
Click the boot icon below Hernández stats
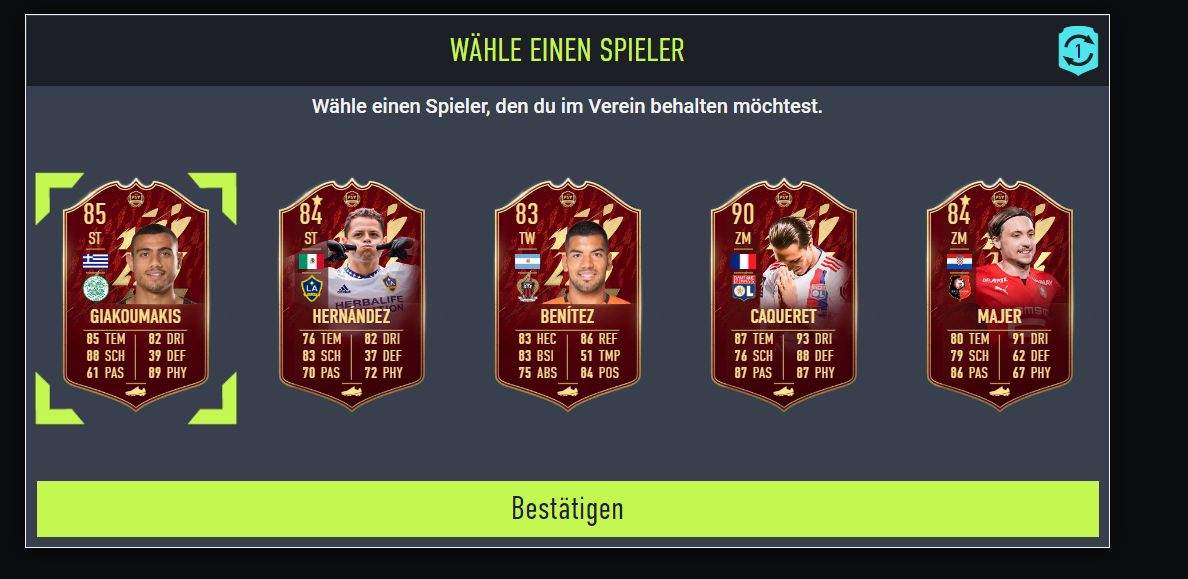coord(352,392)
